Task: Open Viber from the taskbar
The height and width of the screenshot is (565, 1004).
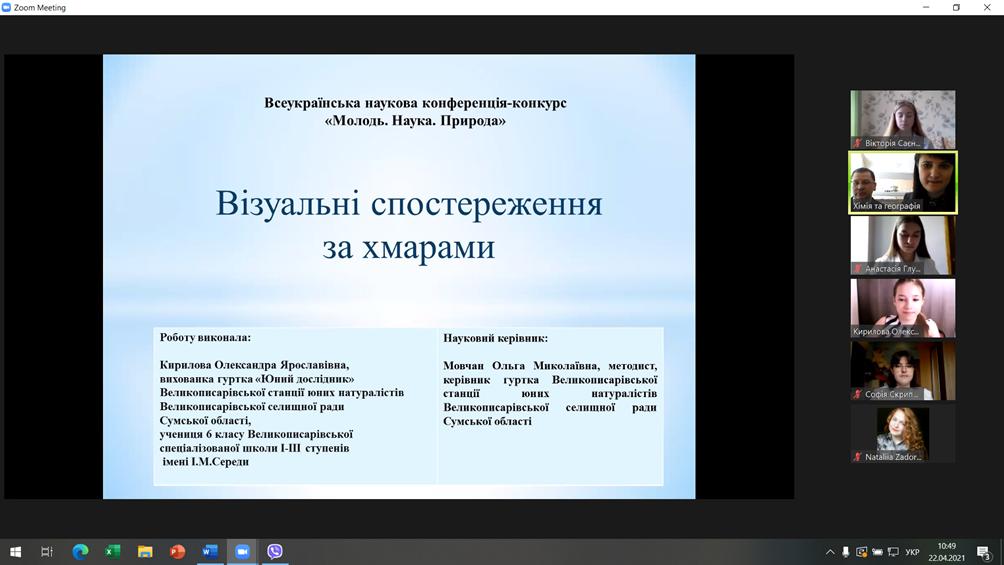Action: pos(275,552)
